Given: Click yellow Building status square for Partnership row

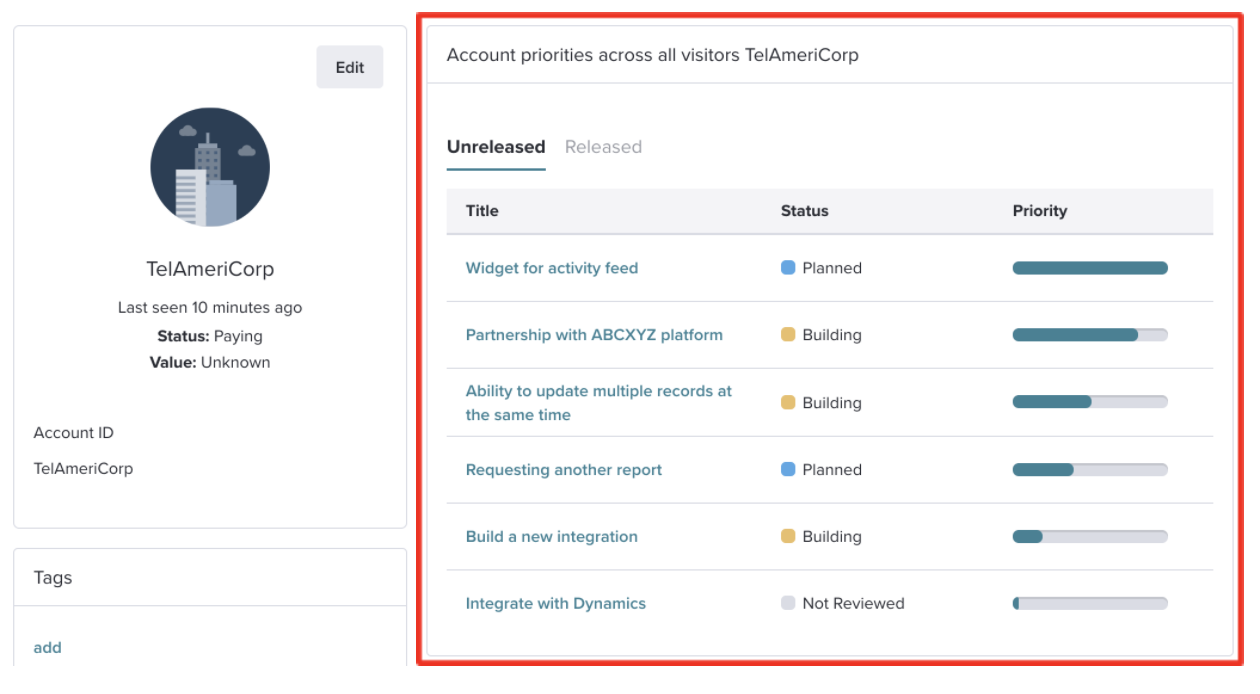Looking at the screenshot, I should click(788, 335).
